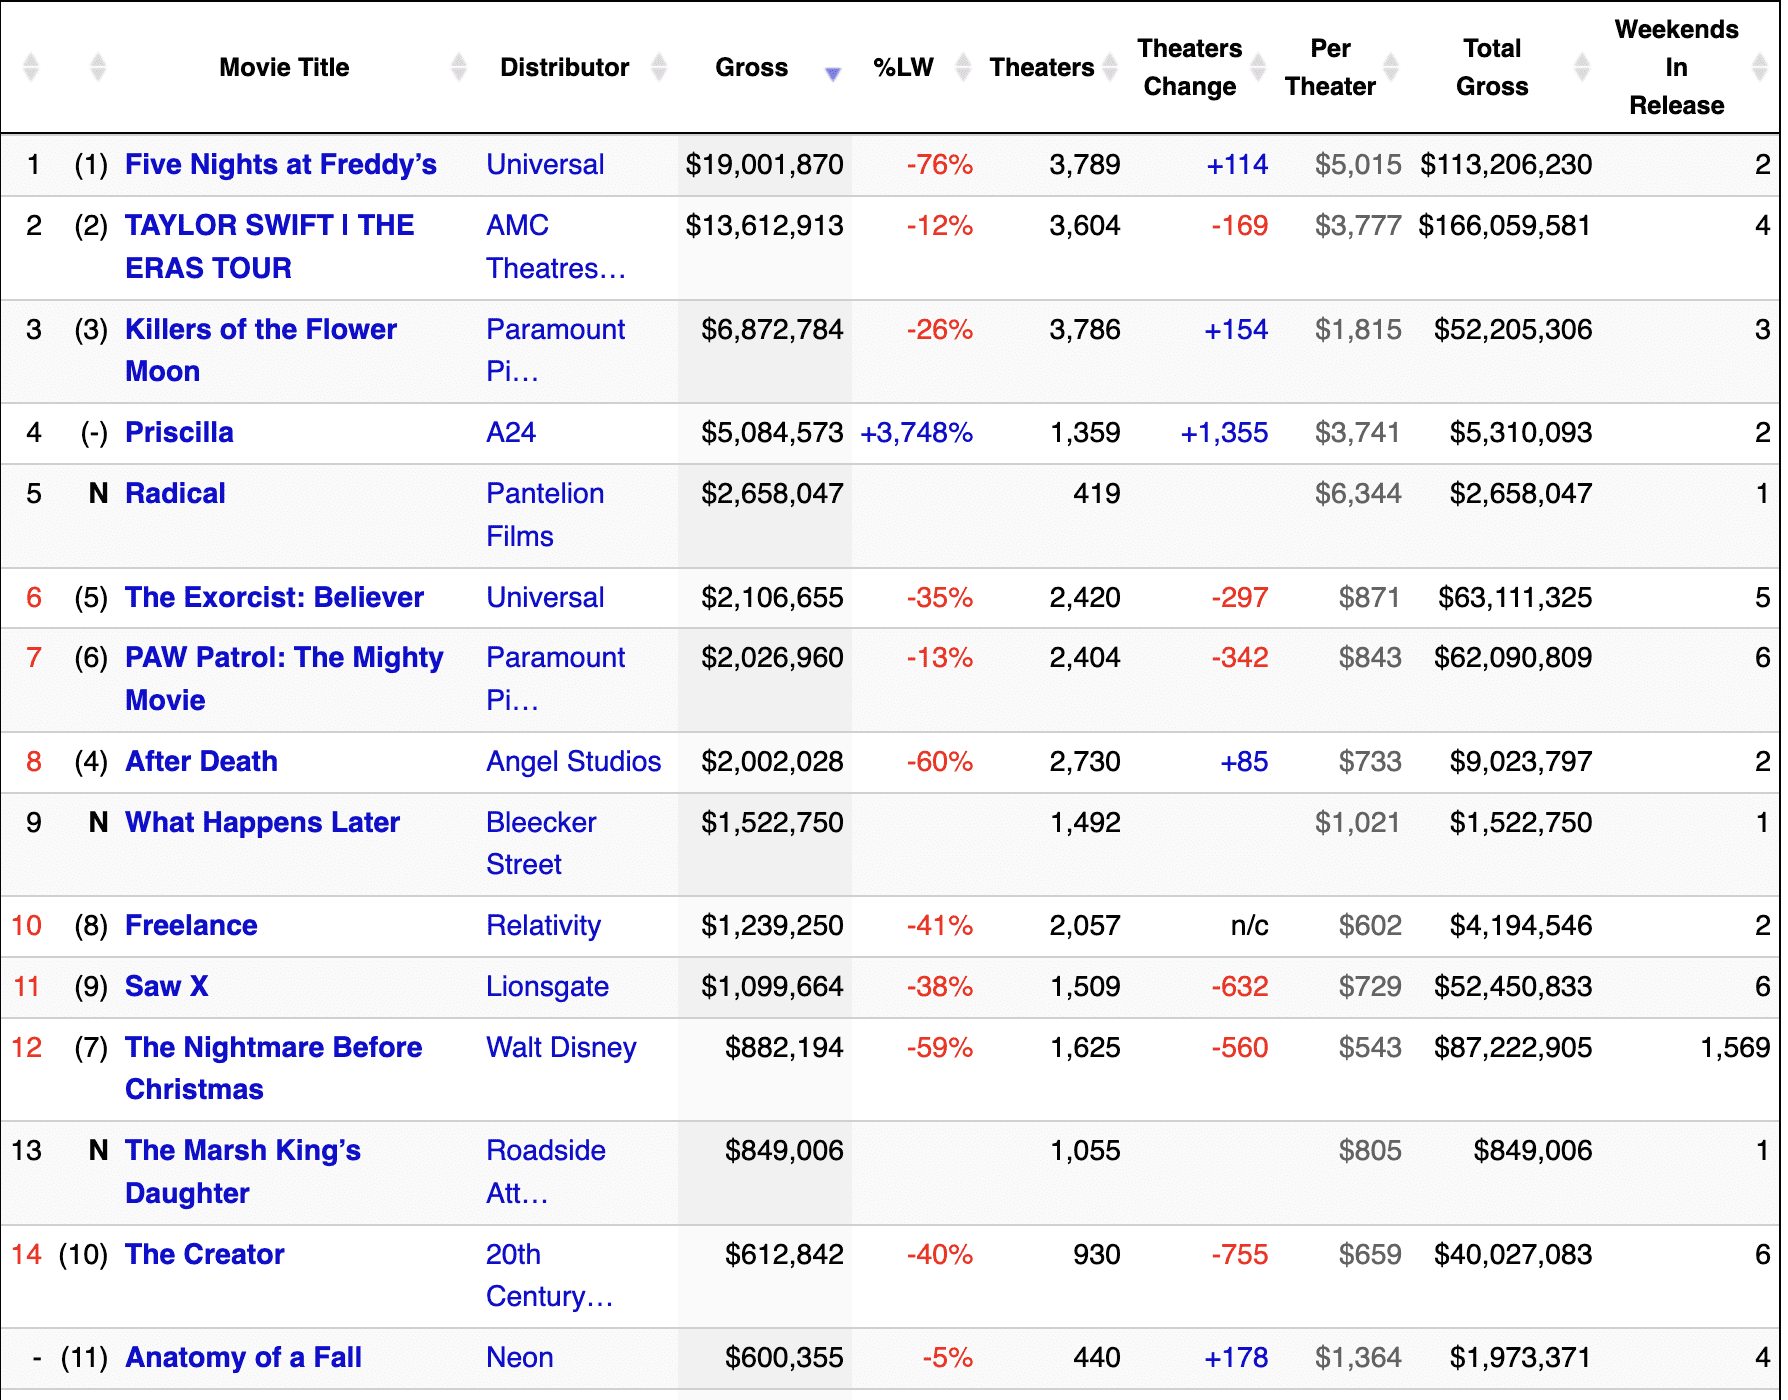1788x1400 pixels.
Task: Click sort arrows beside Movie Title header
Action: [x=458, y=67]
